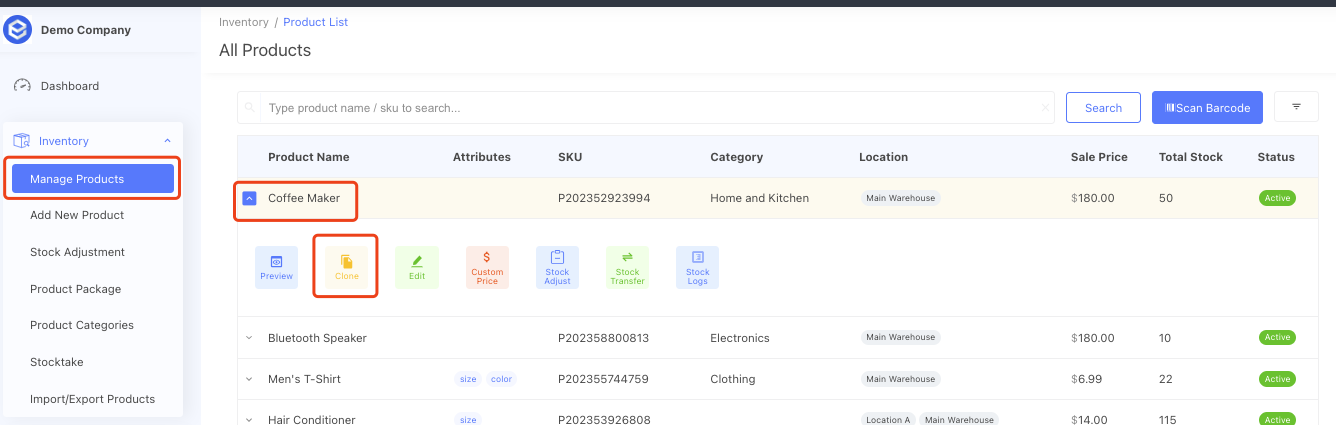Open the filter options icon button
1336x425 pixels.
(x=1297, y=107)
